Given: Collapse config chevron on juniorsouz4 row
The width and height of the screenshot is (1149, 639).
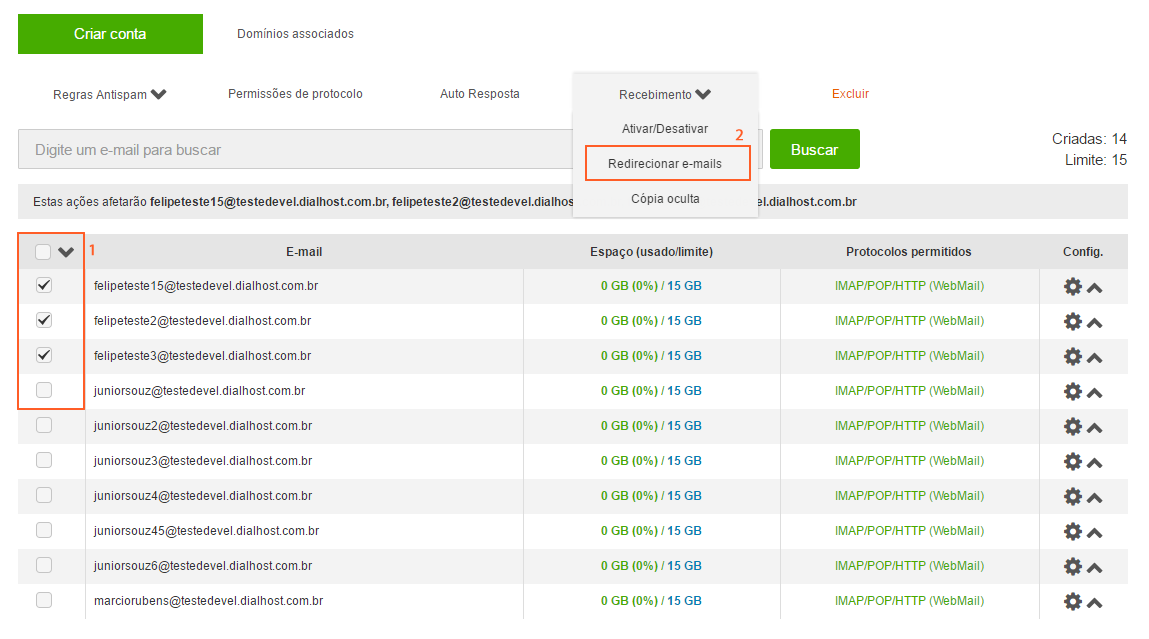Looking at the screenshot, I should [x=1095, y=498].
